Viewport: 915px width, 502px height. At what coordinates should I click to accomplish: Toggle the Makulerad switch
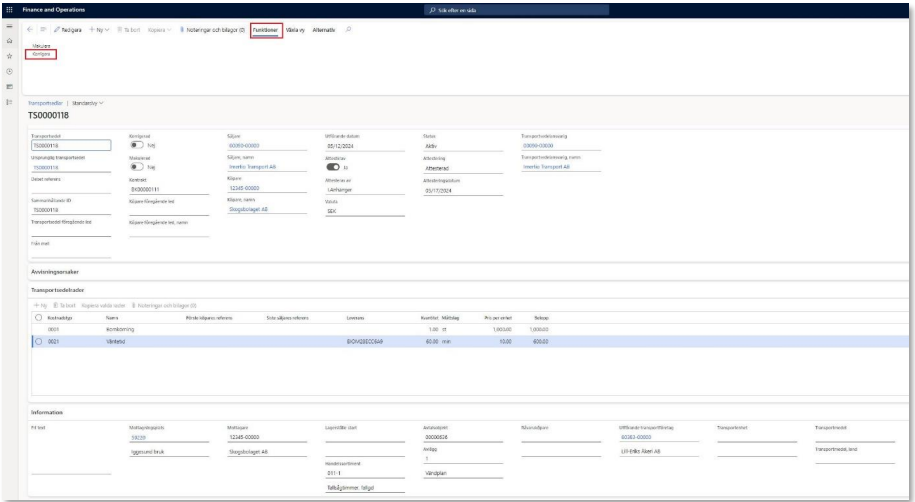137,167
